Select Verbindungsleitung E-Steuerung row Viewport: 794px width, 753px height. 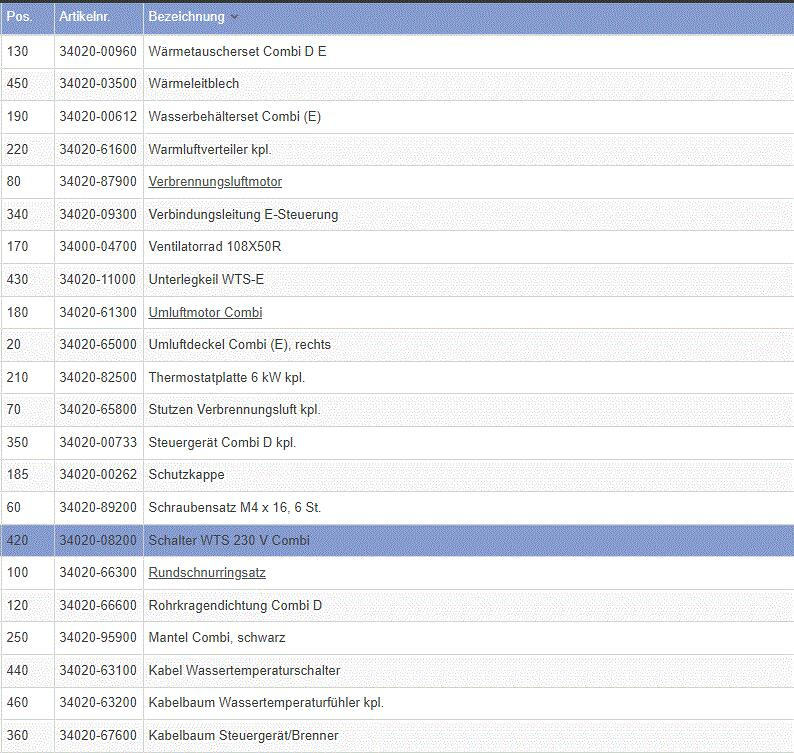pos(243,214)
